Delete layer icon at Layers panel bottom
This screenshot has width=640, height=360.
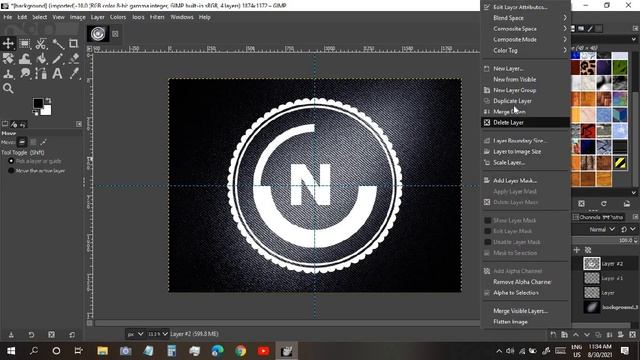(632, 335)
